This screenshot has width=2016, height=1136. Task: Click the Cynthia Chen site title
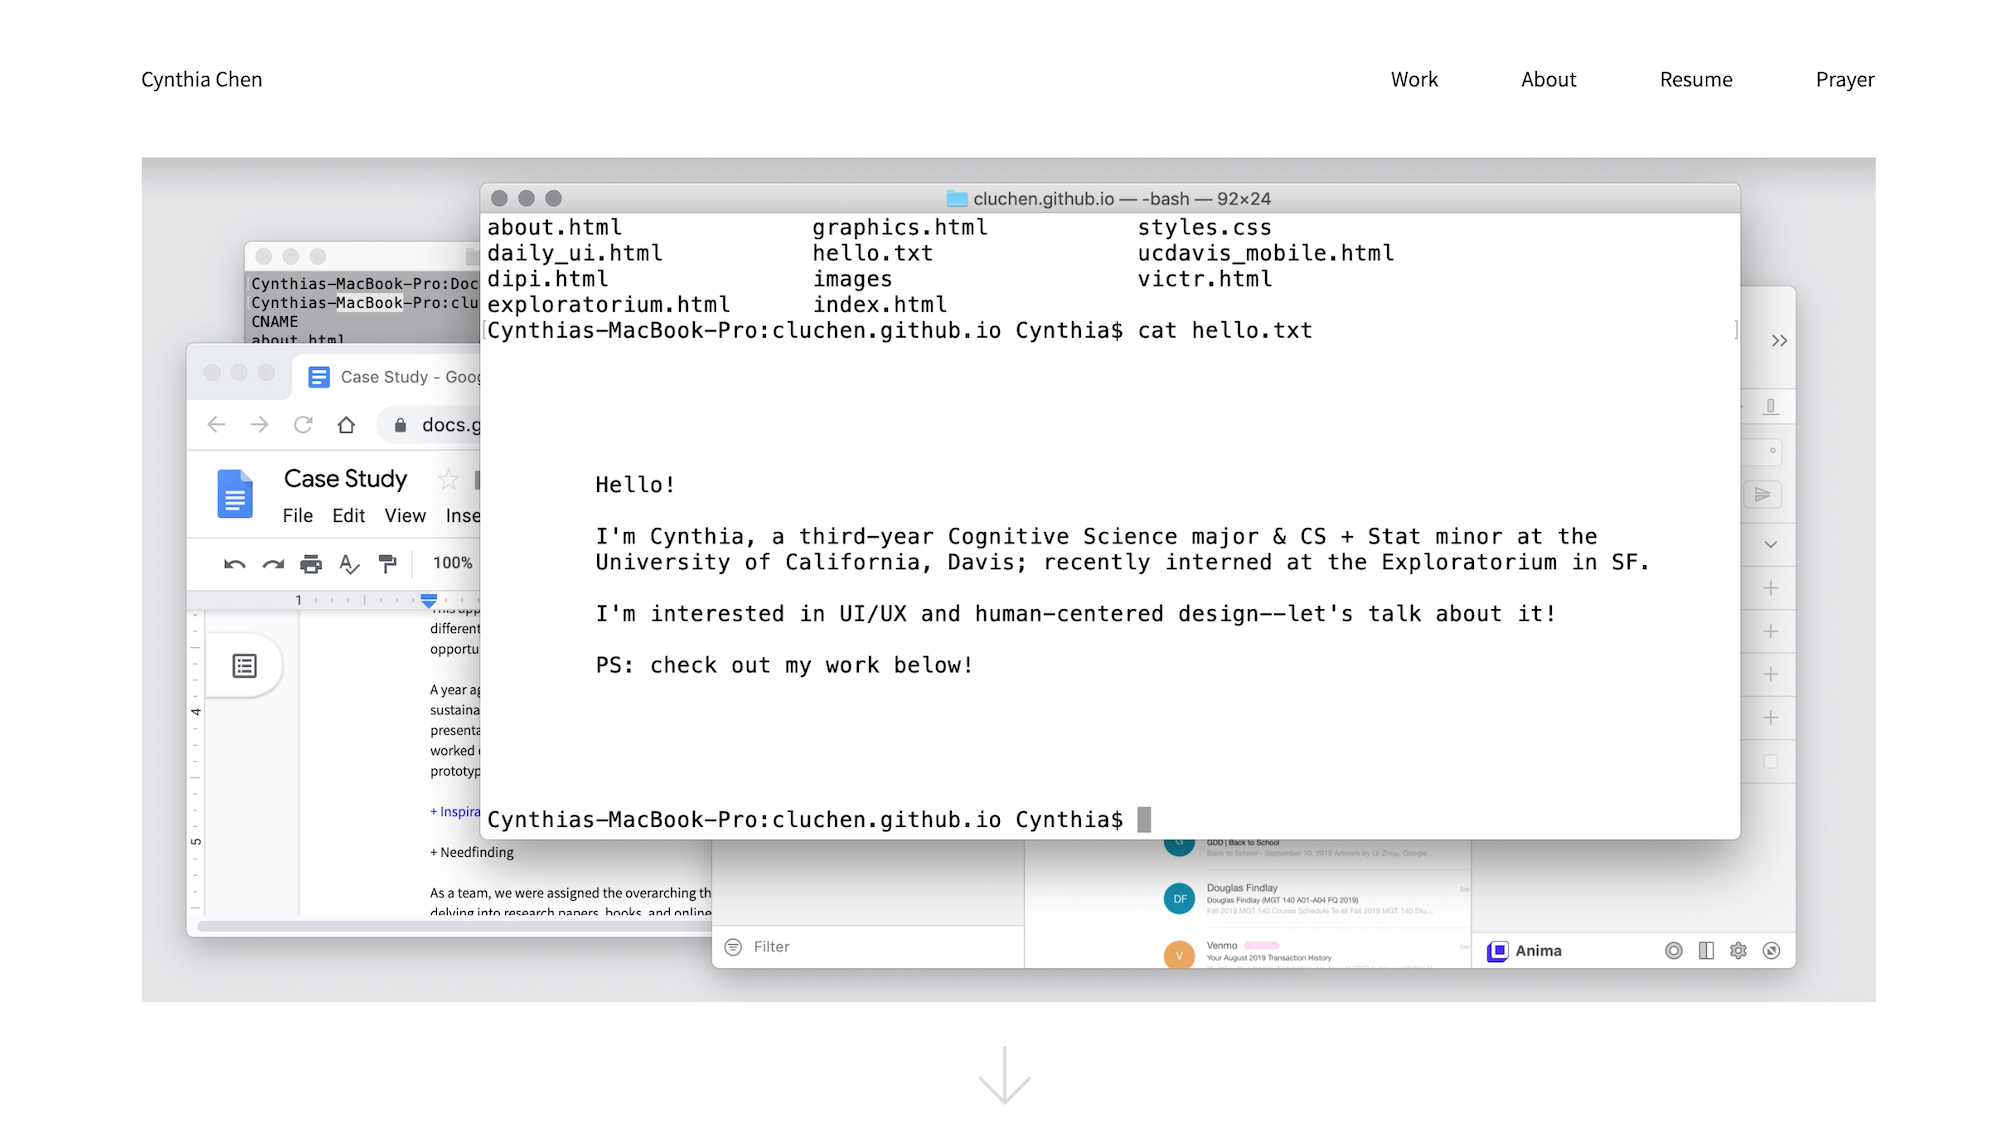pos(201,80)
